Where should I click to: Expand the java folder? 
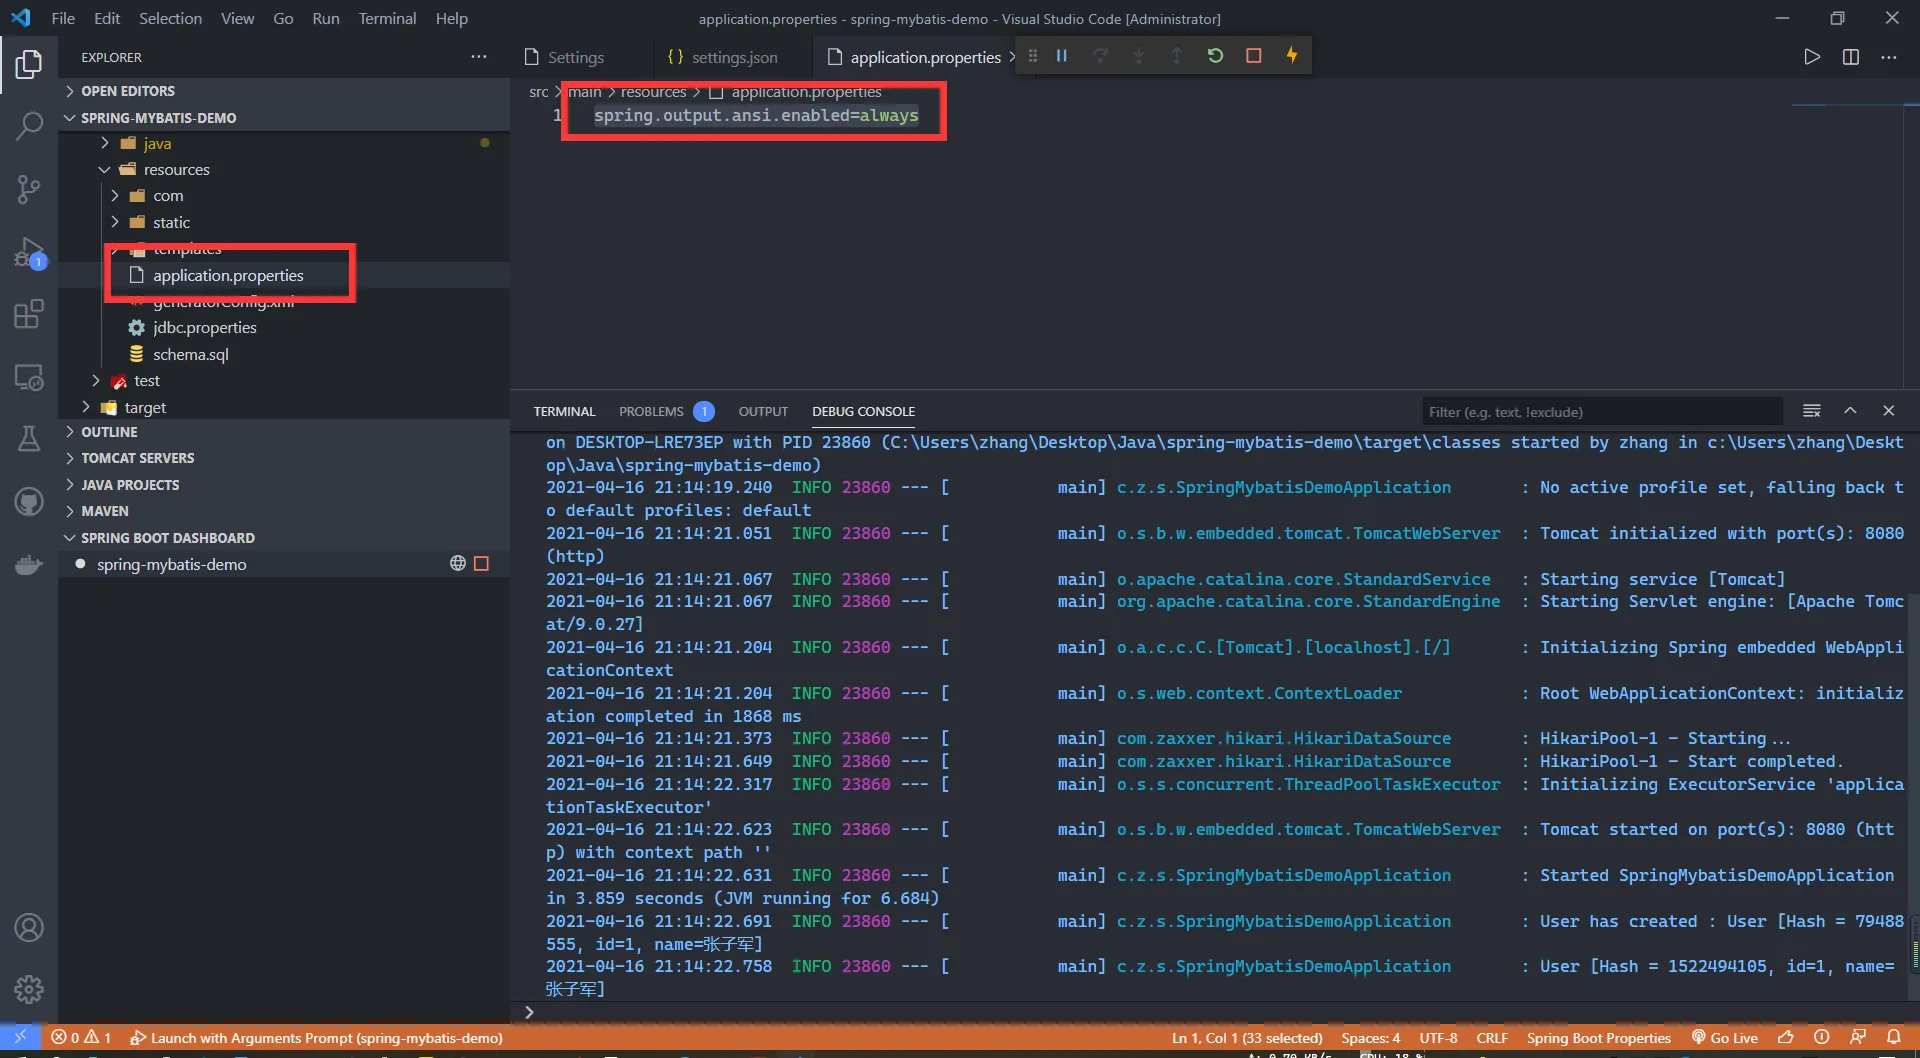click(157, 143)
